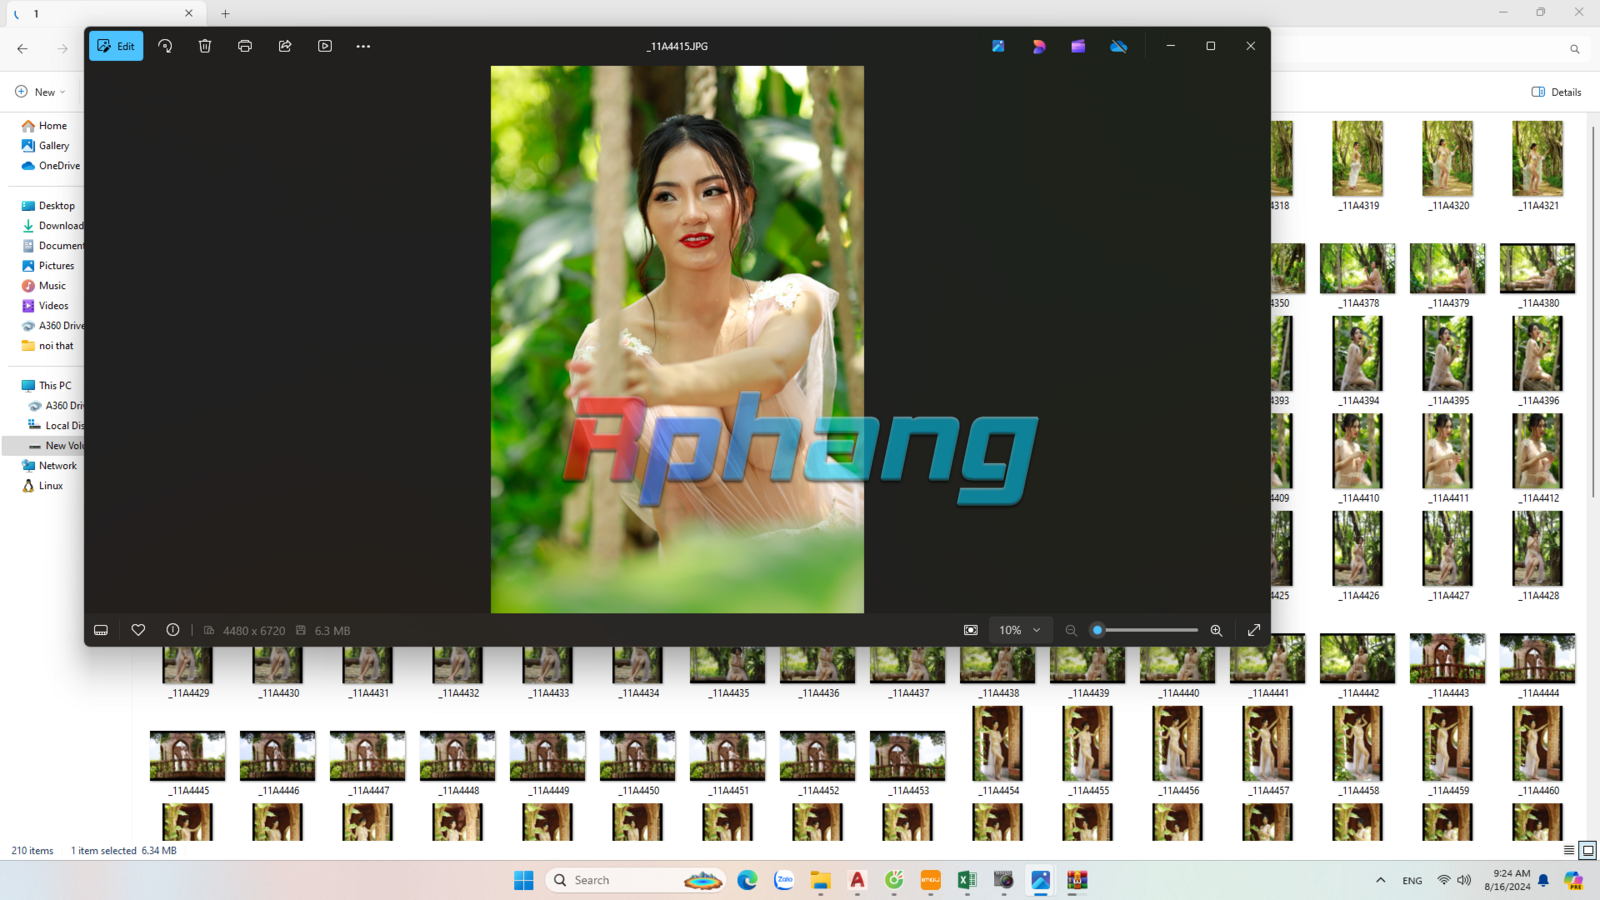Switch Explorer to large thumbnails view
1600x900 pixels.
[x=1588, y=851]
